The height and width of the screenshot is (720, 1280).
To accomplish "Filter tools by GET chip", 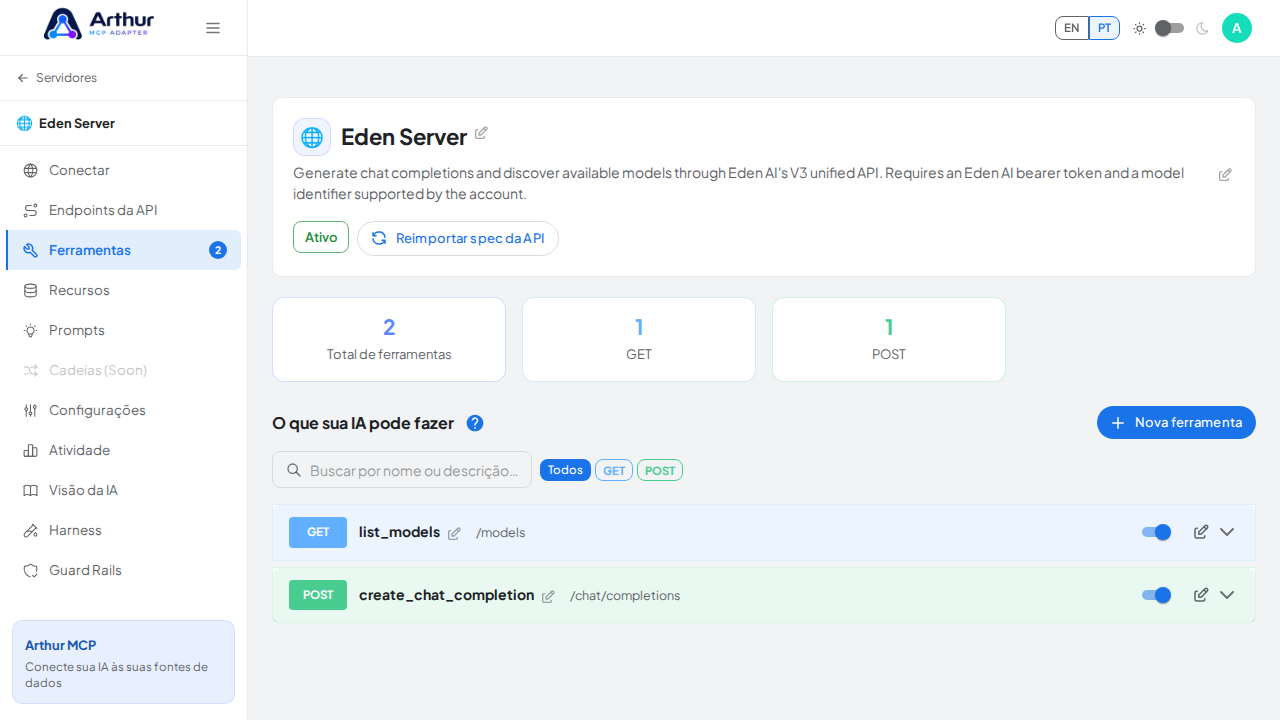I will coord(614,470).
